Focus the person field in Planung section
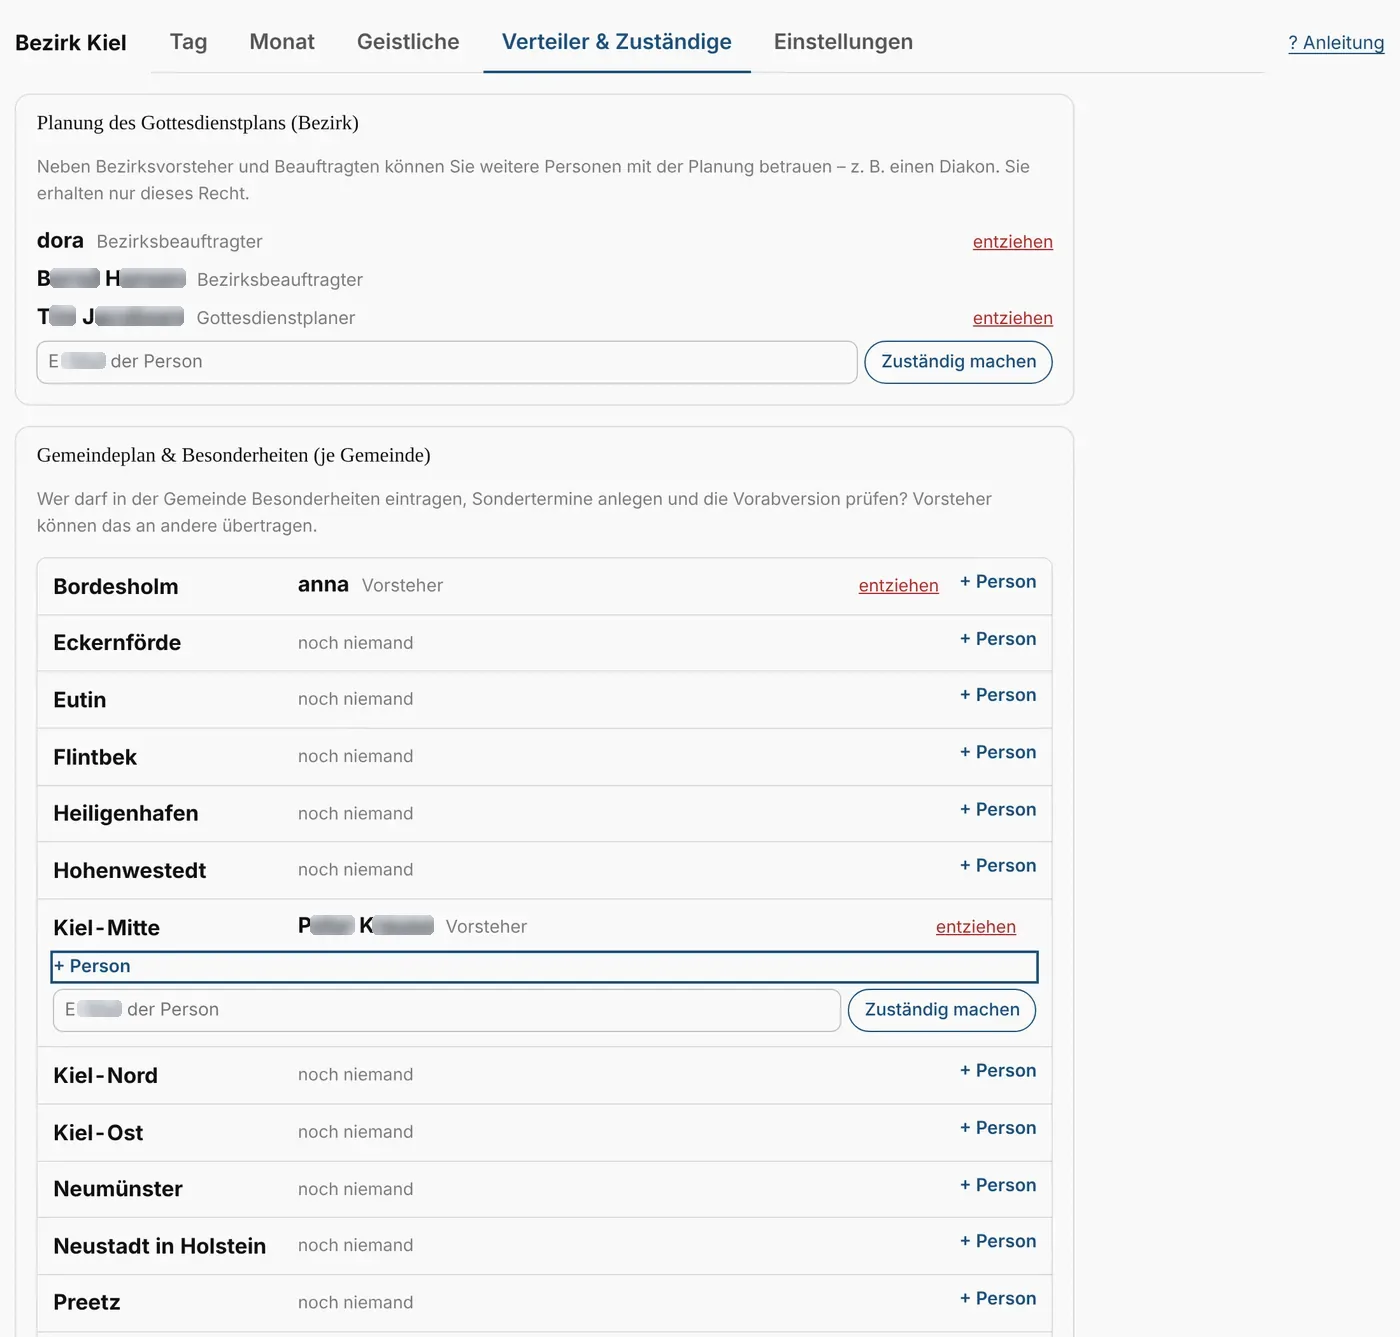The width and height of the screenshot is (1400, 1337). (x=447, y=362)
